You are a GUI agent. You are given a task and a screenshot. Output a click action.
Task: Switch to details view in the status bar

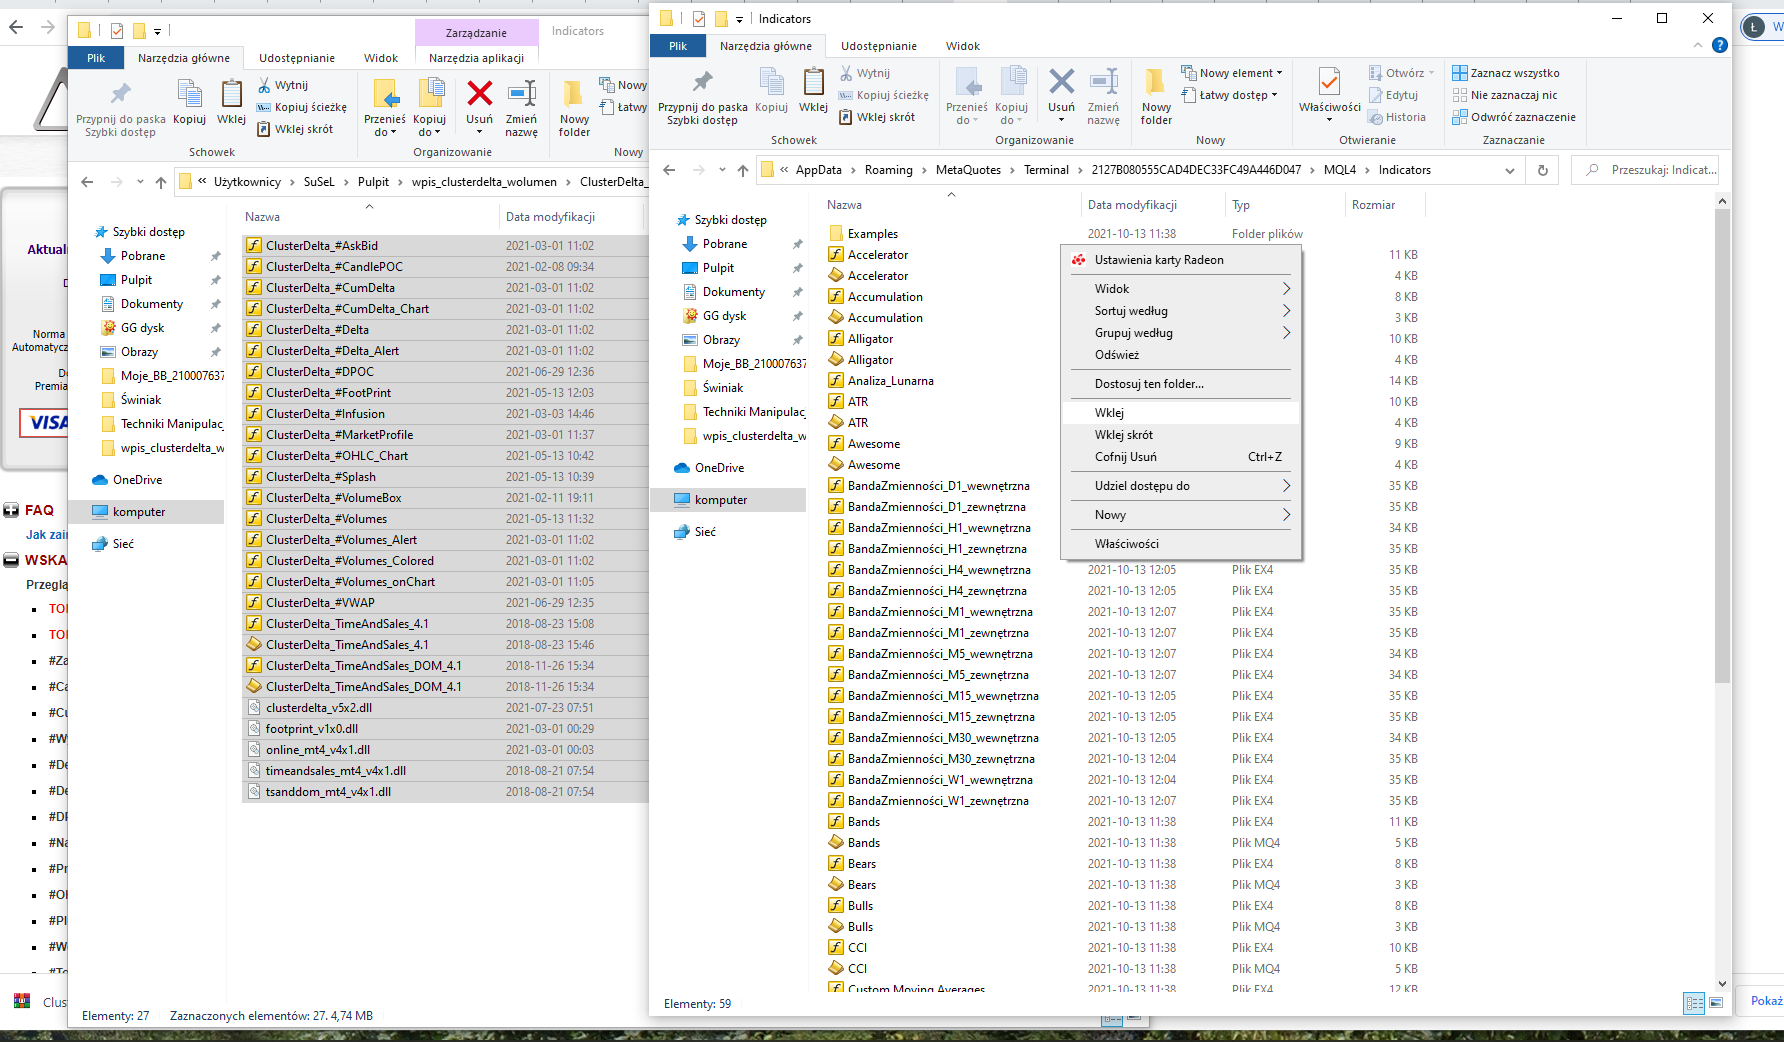pos(1694,1003)
